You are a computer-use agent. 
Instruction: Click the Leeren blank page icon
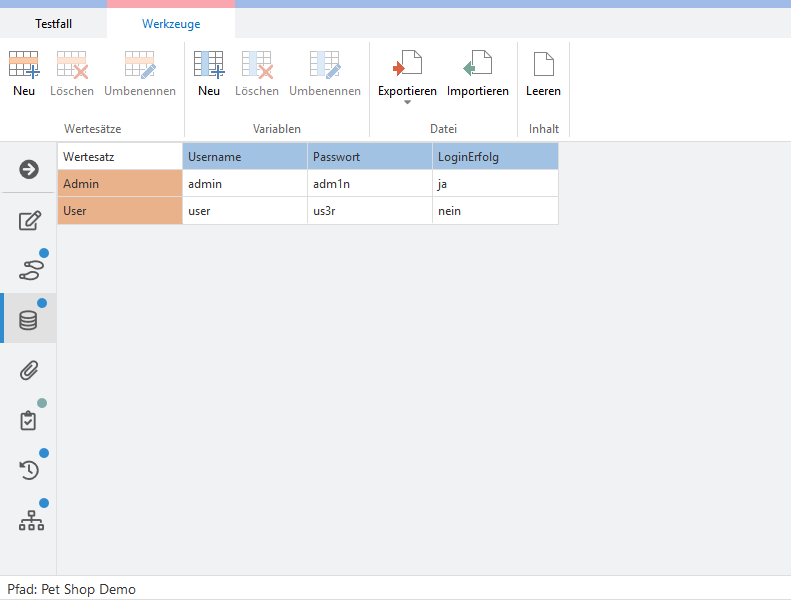tap(543, 65)
